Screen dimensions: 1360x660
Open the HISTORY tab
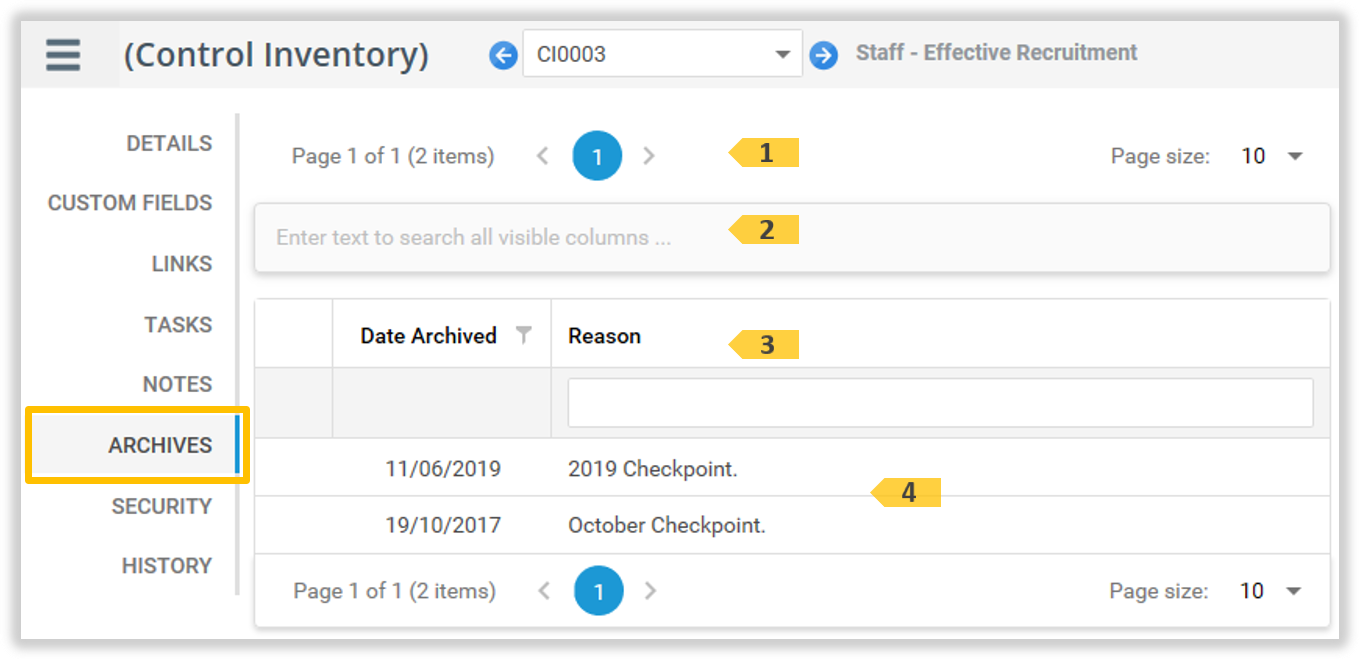(167, 565)
